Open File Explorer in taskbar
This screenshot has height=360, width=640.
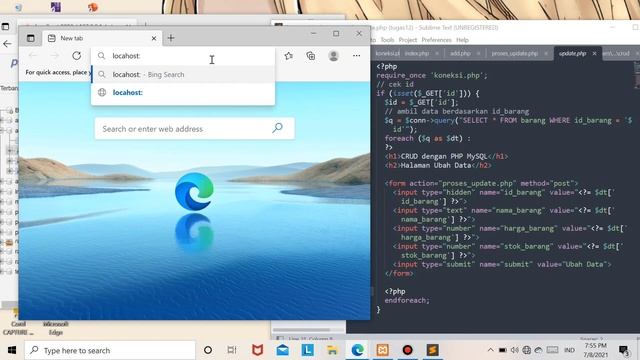[332, 350]
